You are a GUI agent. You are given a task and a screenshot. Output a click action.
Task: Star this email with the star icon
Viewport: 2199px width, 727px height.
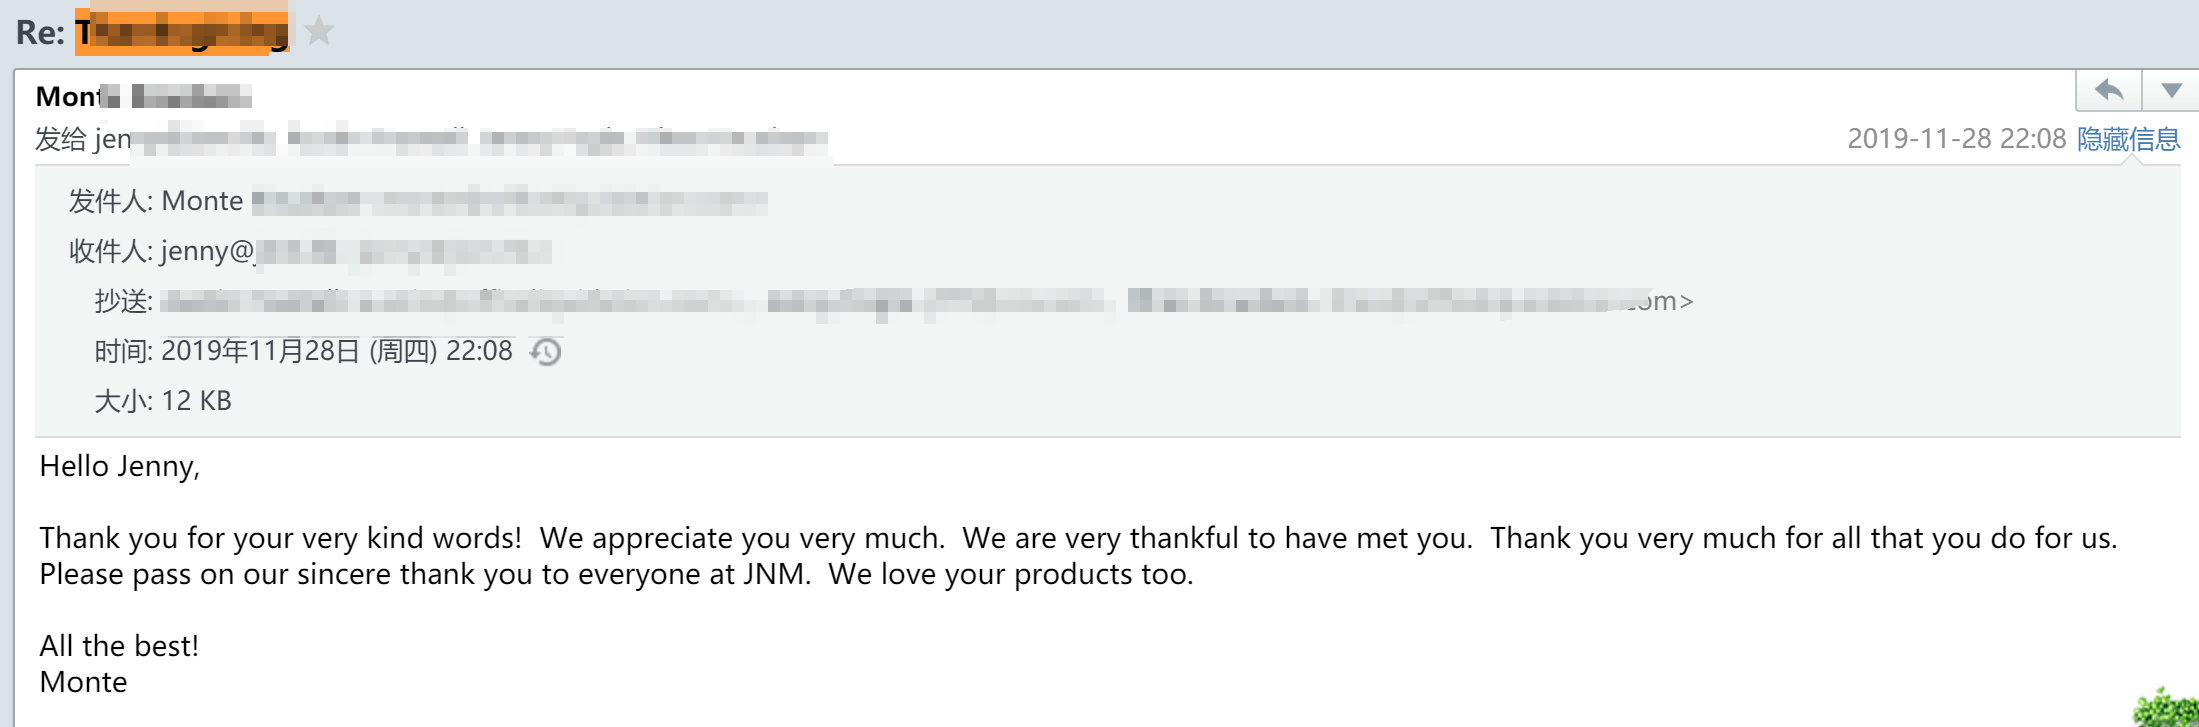click(x=319, y=31)
